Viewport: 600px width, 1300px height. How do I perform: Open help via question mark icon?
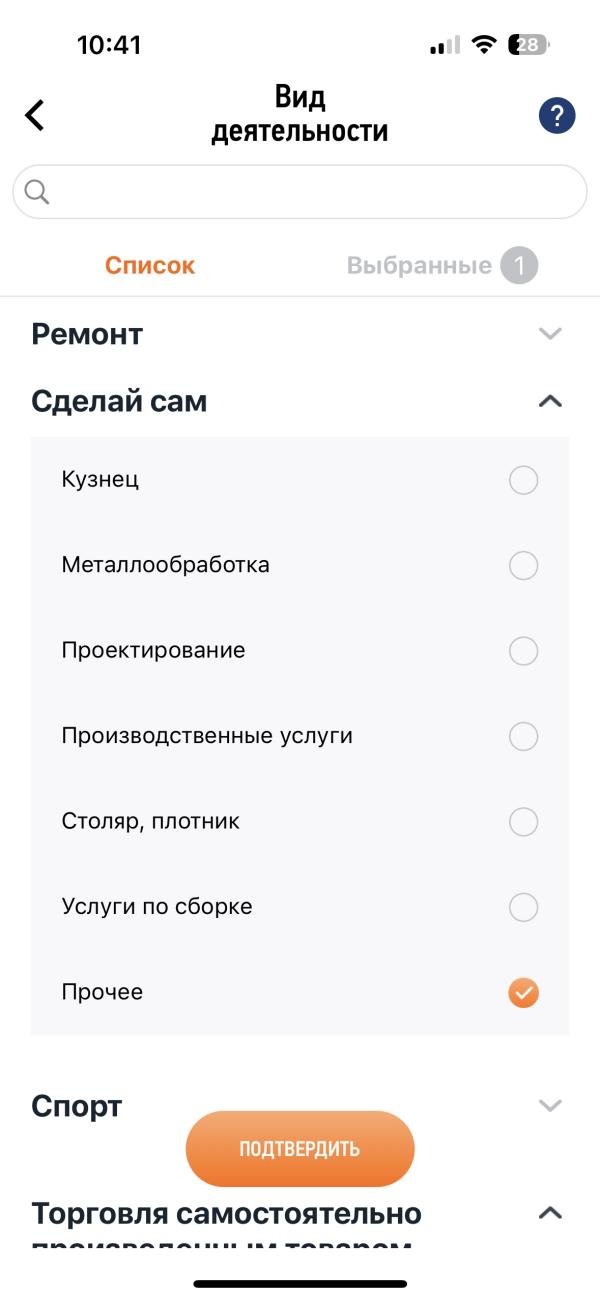[557, 115]
